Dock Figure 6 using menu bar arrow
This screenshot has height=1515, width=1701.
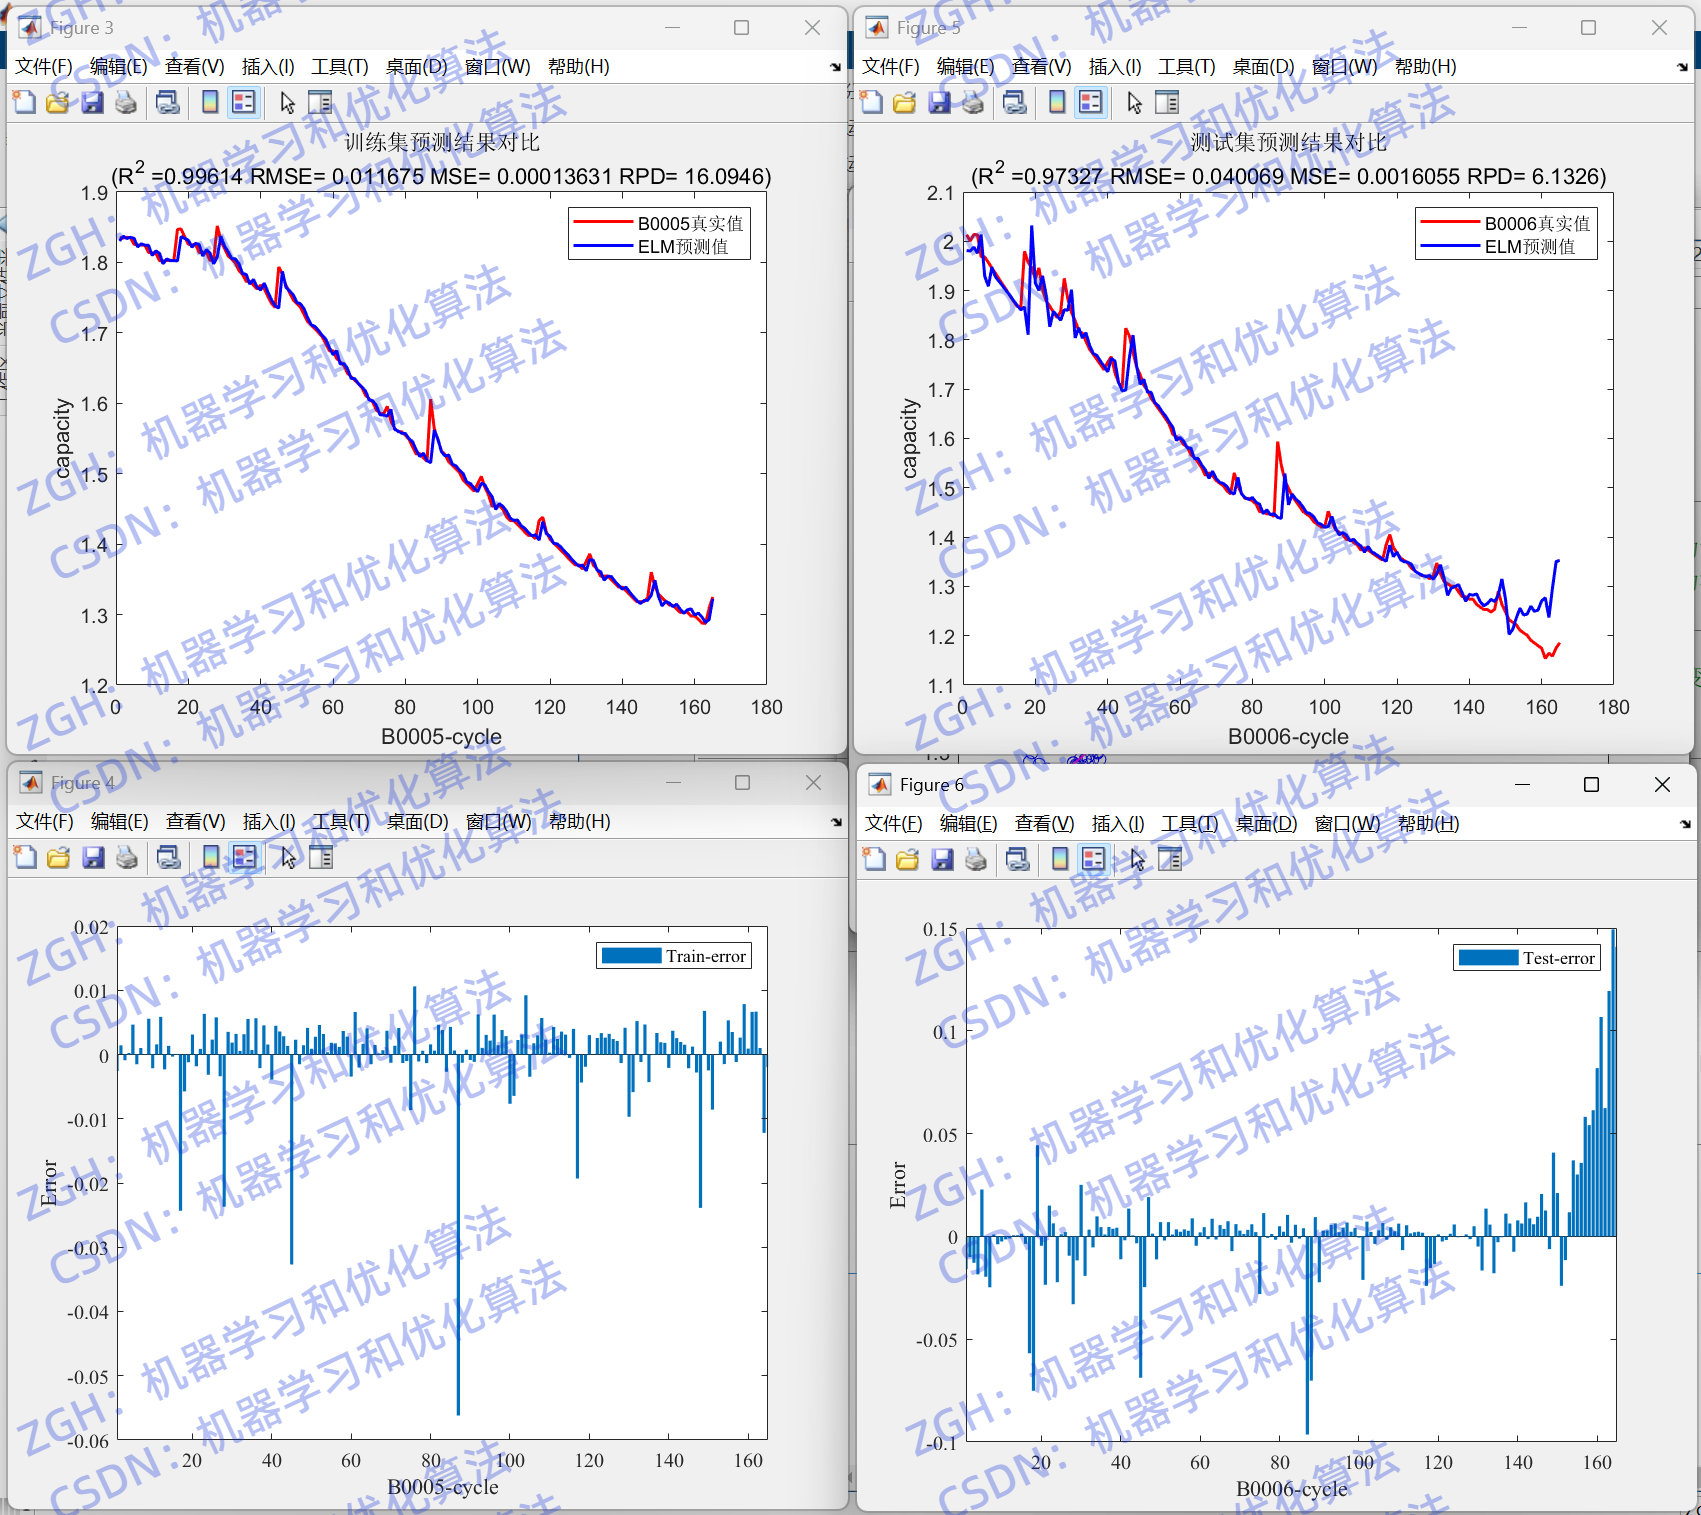[1685, 824]
